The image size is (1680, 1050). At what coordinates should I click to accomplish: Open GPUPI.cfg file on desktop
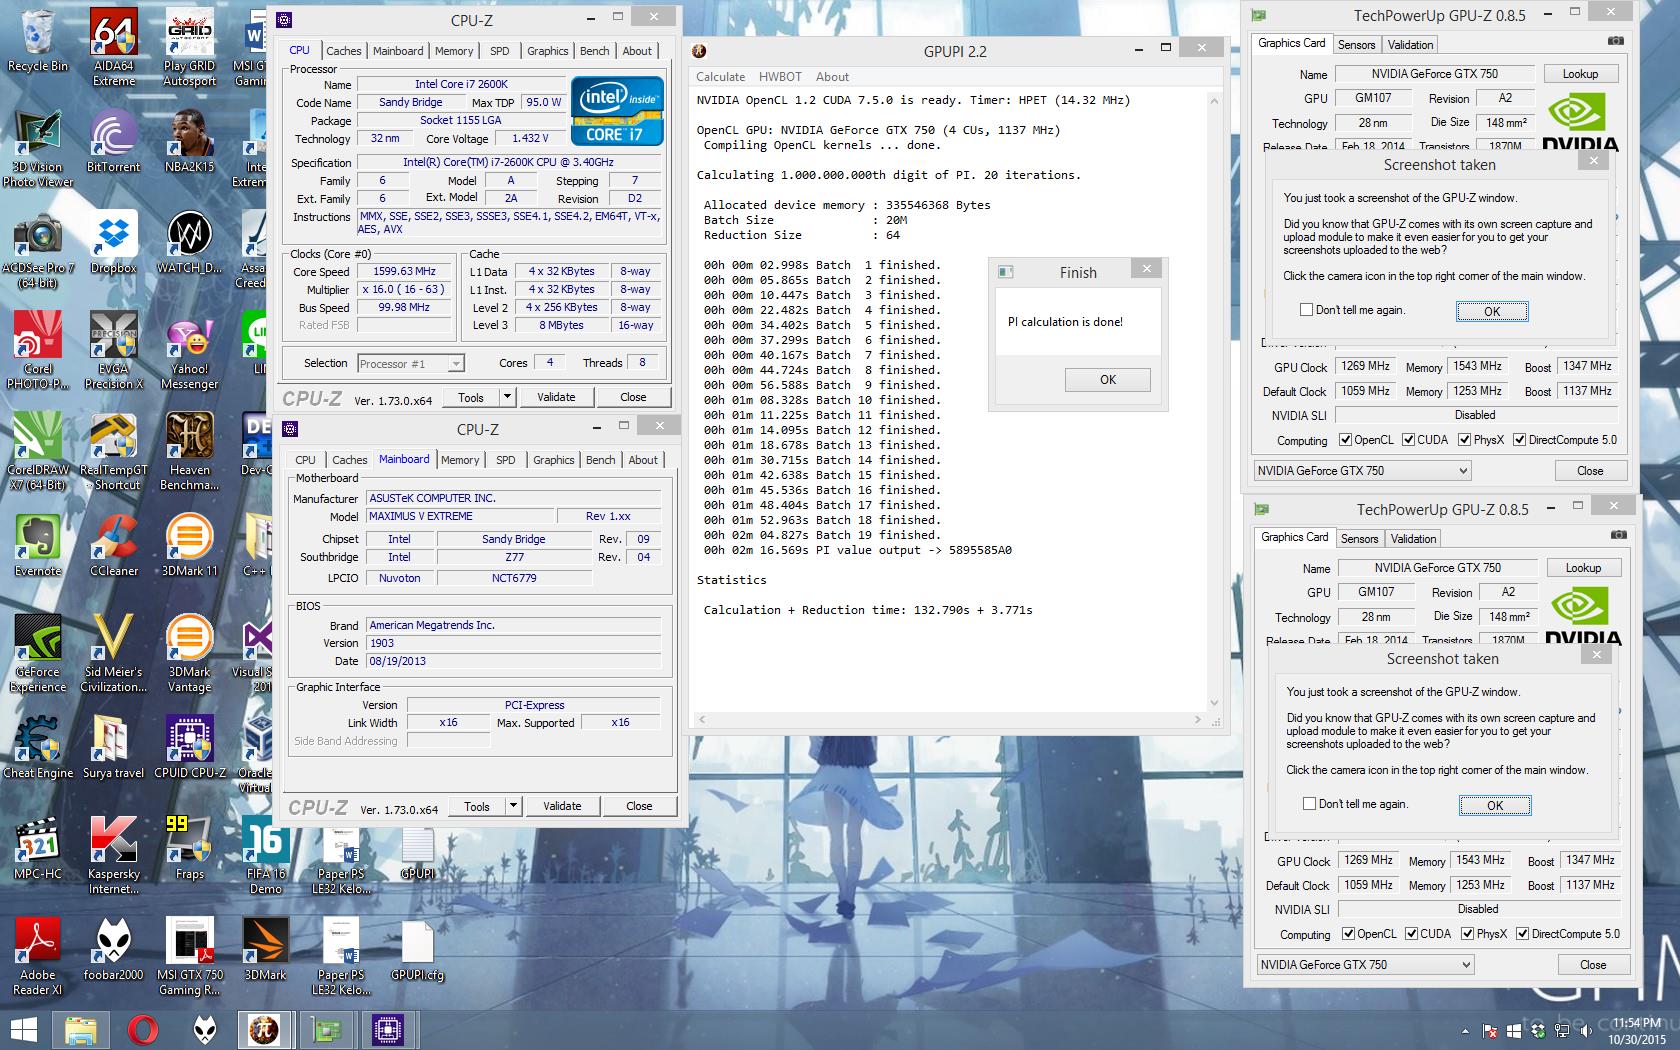tap(417, 949)
